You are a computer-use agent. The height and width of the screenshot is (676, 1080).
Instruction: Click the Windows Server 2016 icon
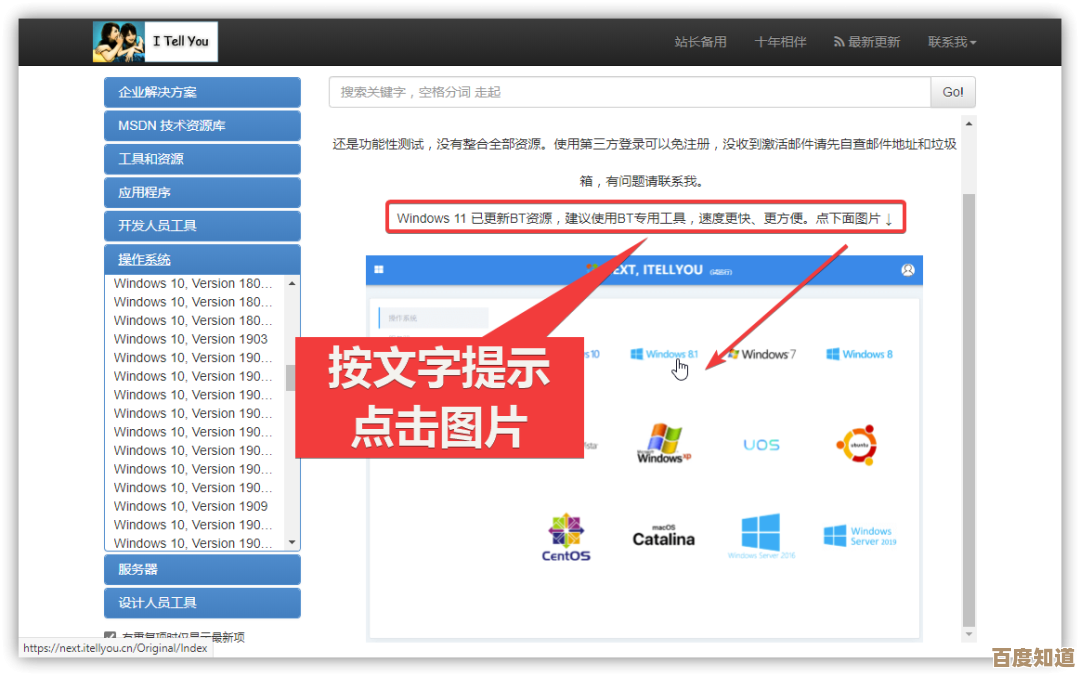pyautogui.click(x=761, y=535)
